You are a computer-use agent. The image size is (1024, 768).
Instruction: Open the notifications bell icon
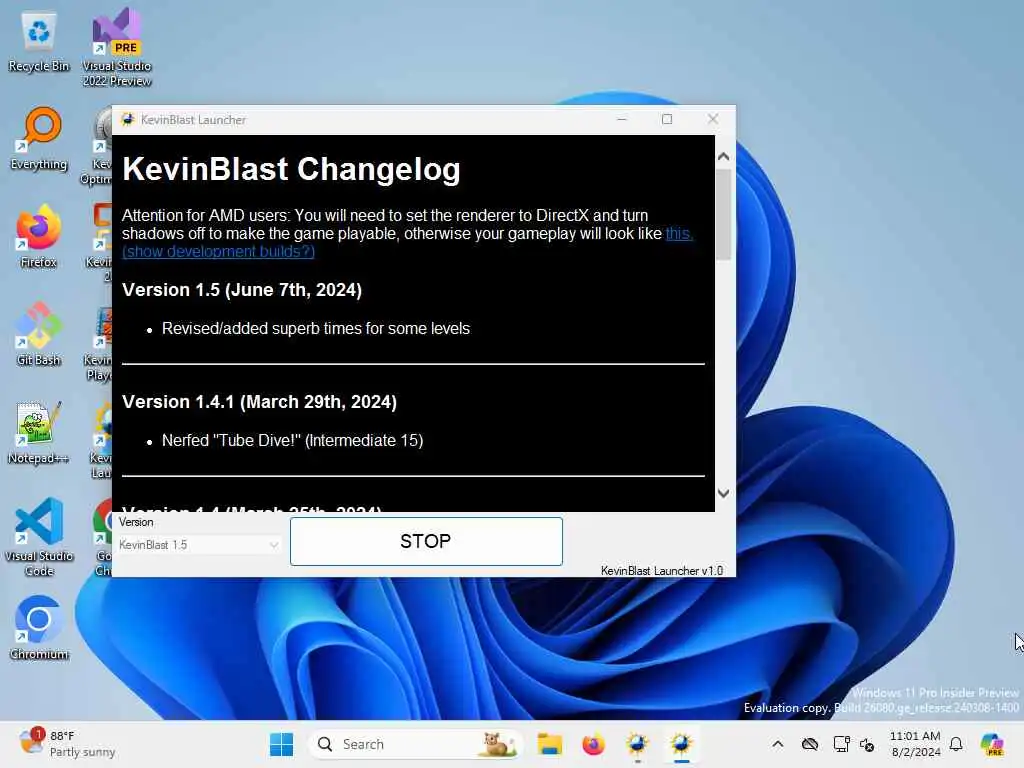956,744
